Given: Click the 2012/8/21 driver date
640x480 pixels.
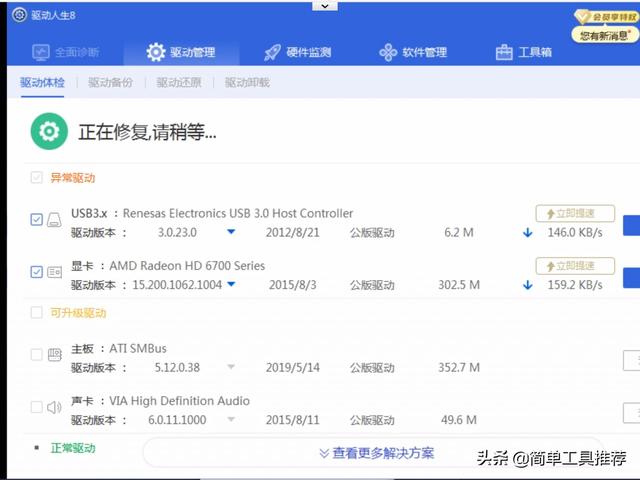Looking at the screenshot, I should (x=293, y=233).
